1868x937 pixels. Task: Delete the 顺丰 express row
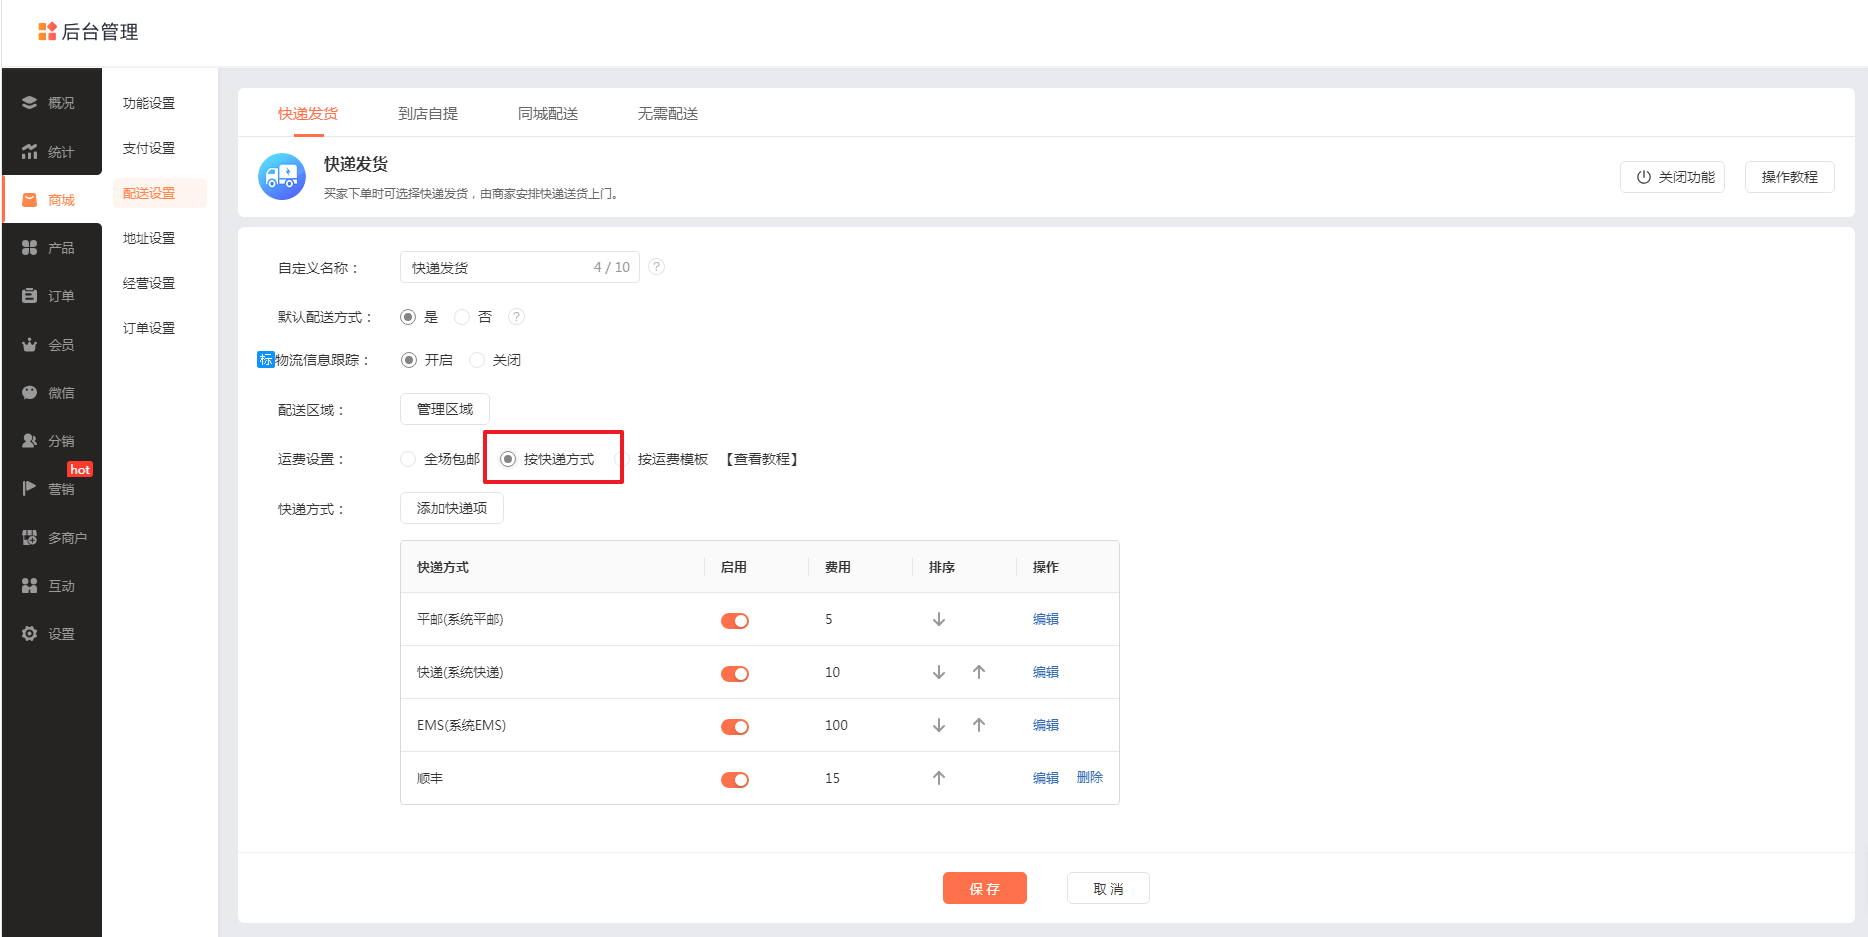click(x=1090, y=778)
